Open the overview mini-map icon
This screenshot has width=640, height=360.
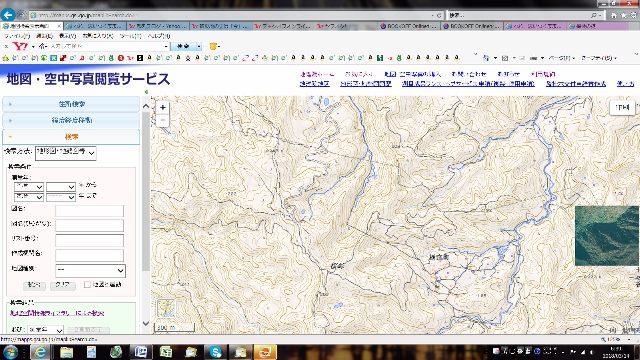[x=166, y=309]
